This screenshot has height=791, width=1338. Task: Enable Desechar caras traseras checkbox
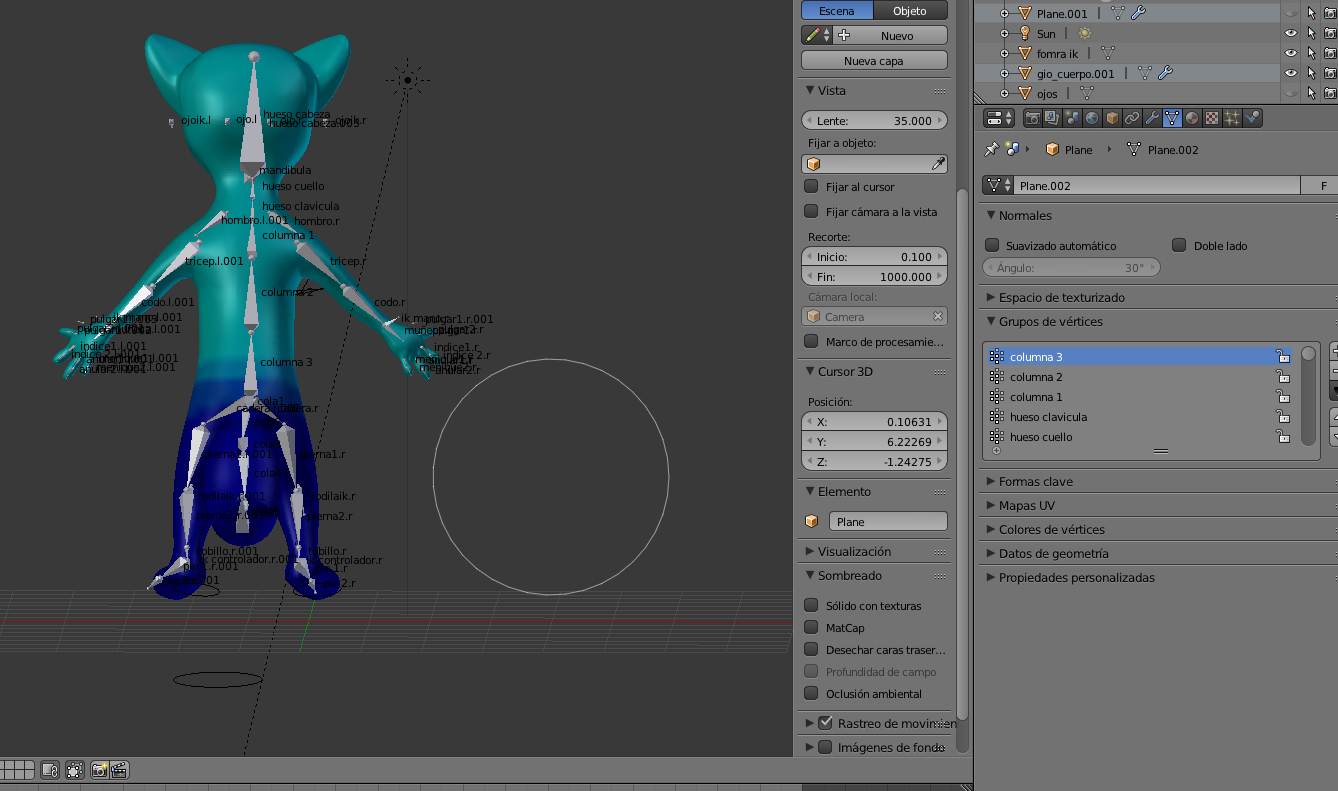[811, 649]
